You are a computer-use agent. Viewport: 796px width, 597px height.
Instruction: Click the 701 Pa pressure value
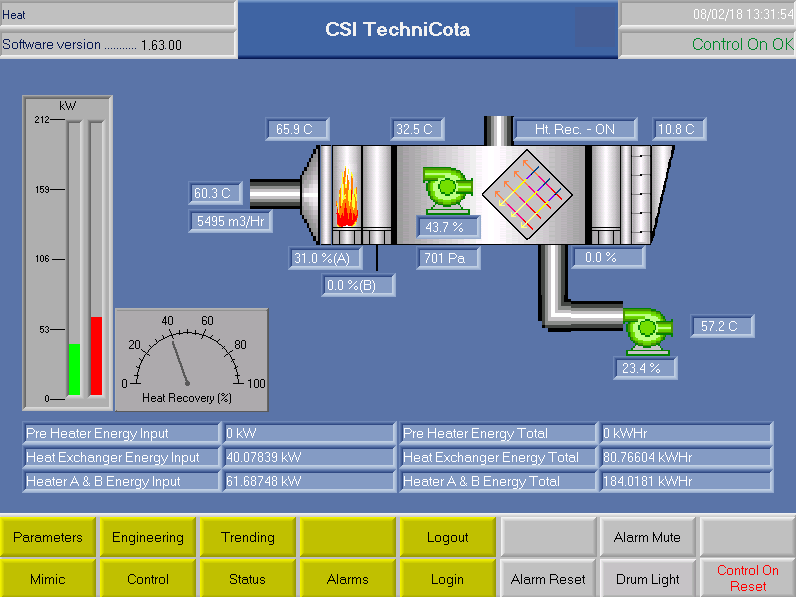point(448,258)
